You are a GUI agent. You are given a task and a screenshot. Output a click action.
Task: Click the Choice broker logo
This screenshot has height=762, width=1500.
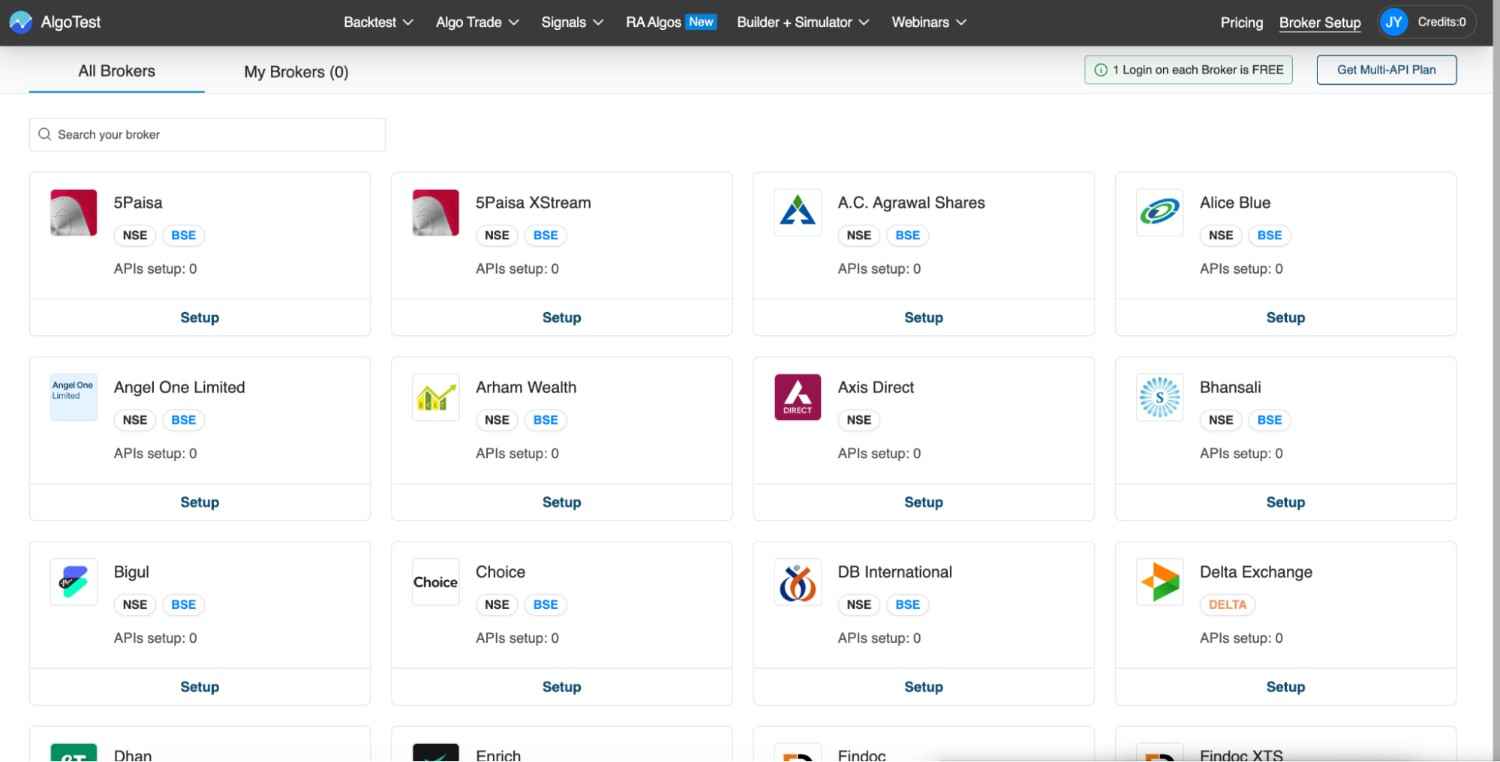coord(436,582)
